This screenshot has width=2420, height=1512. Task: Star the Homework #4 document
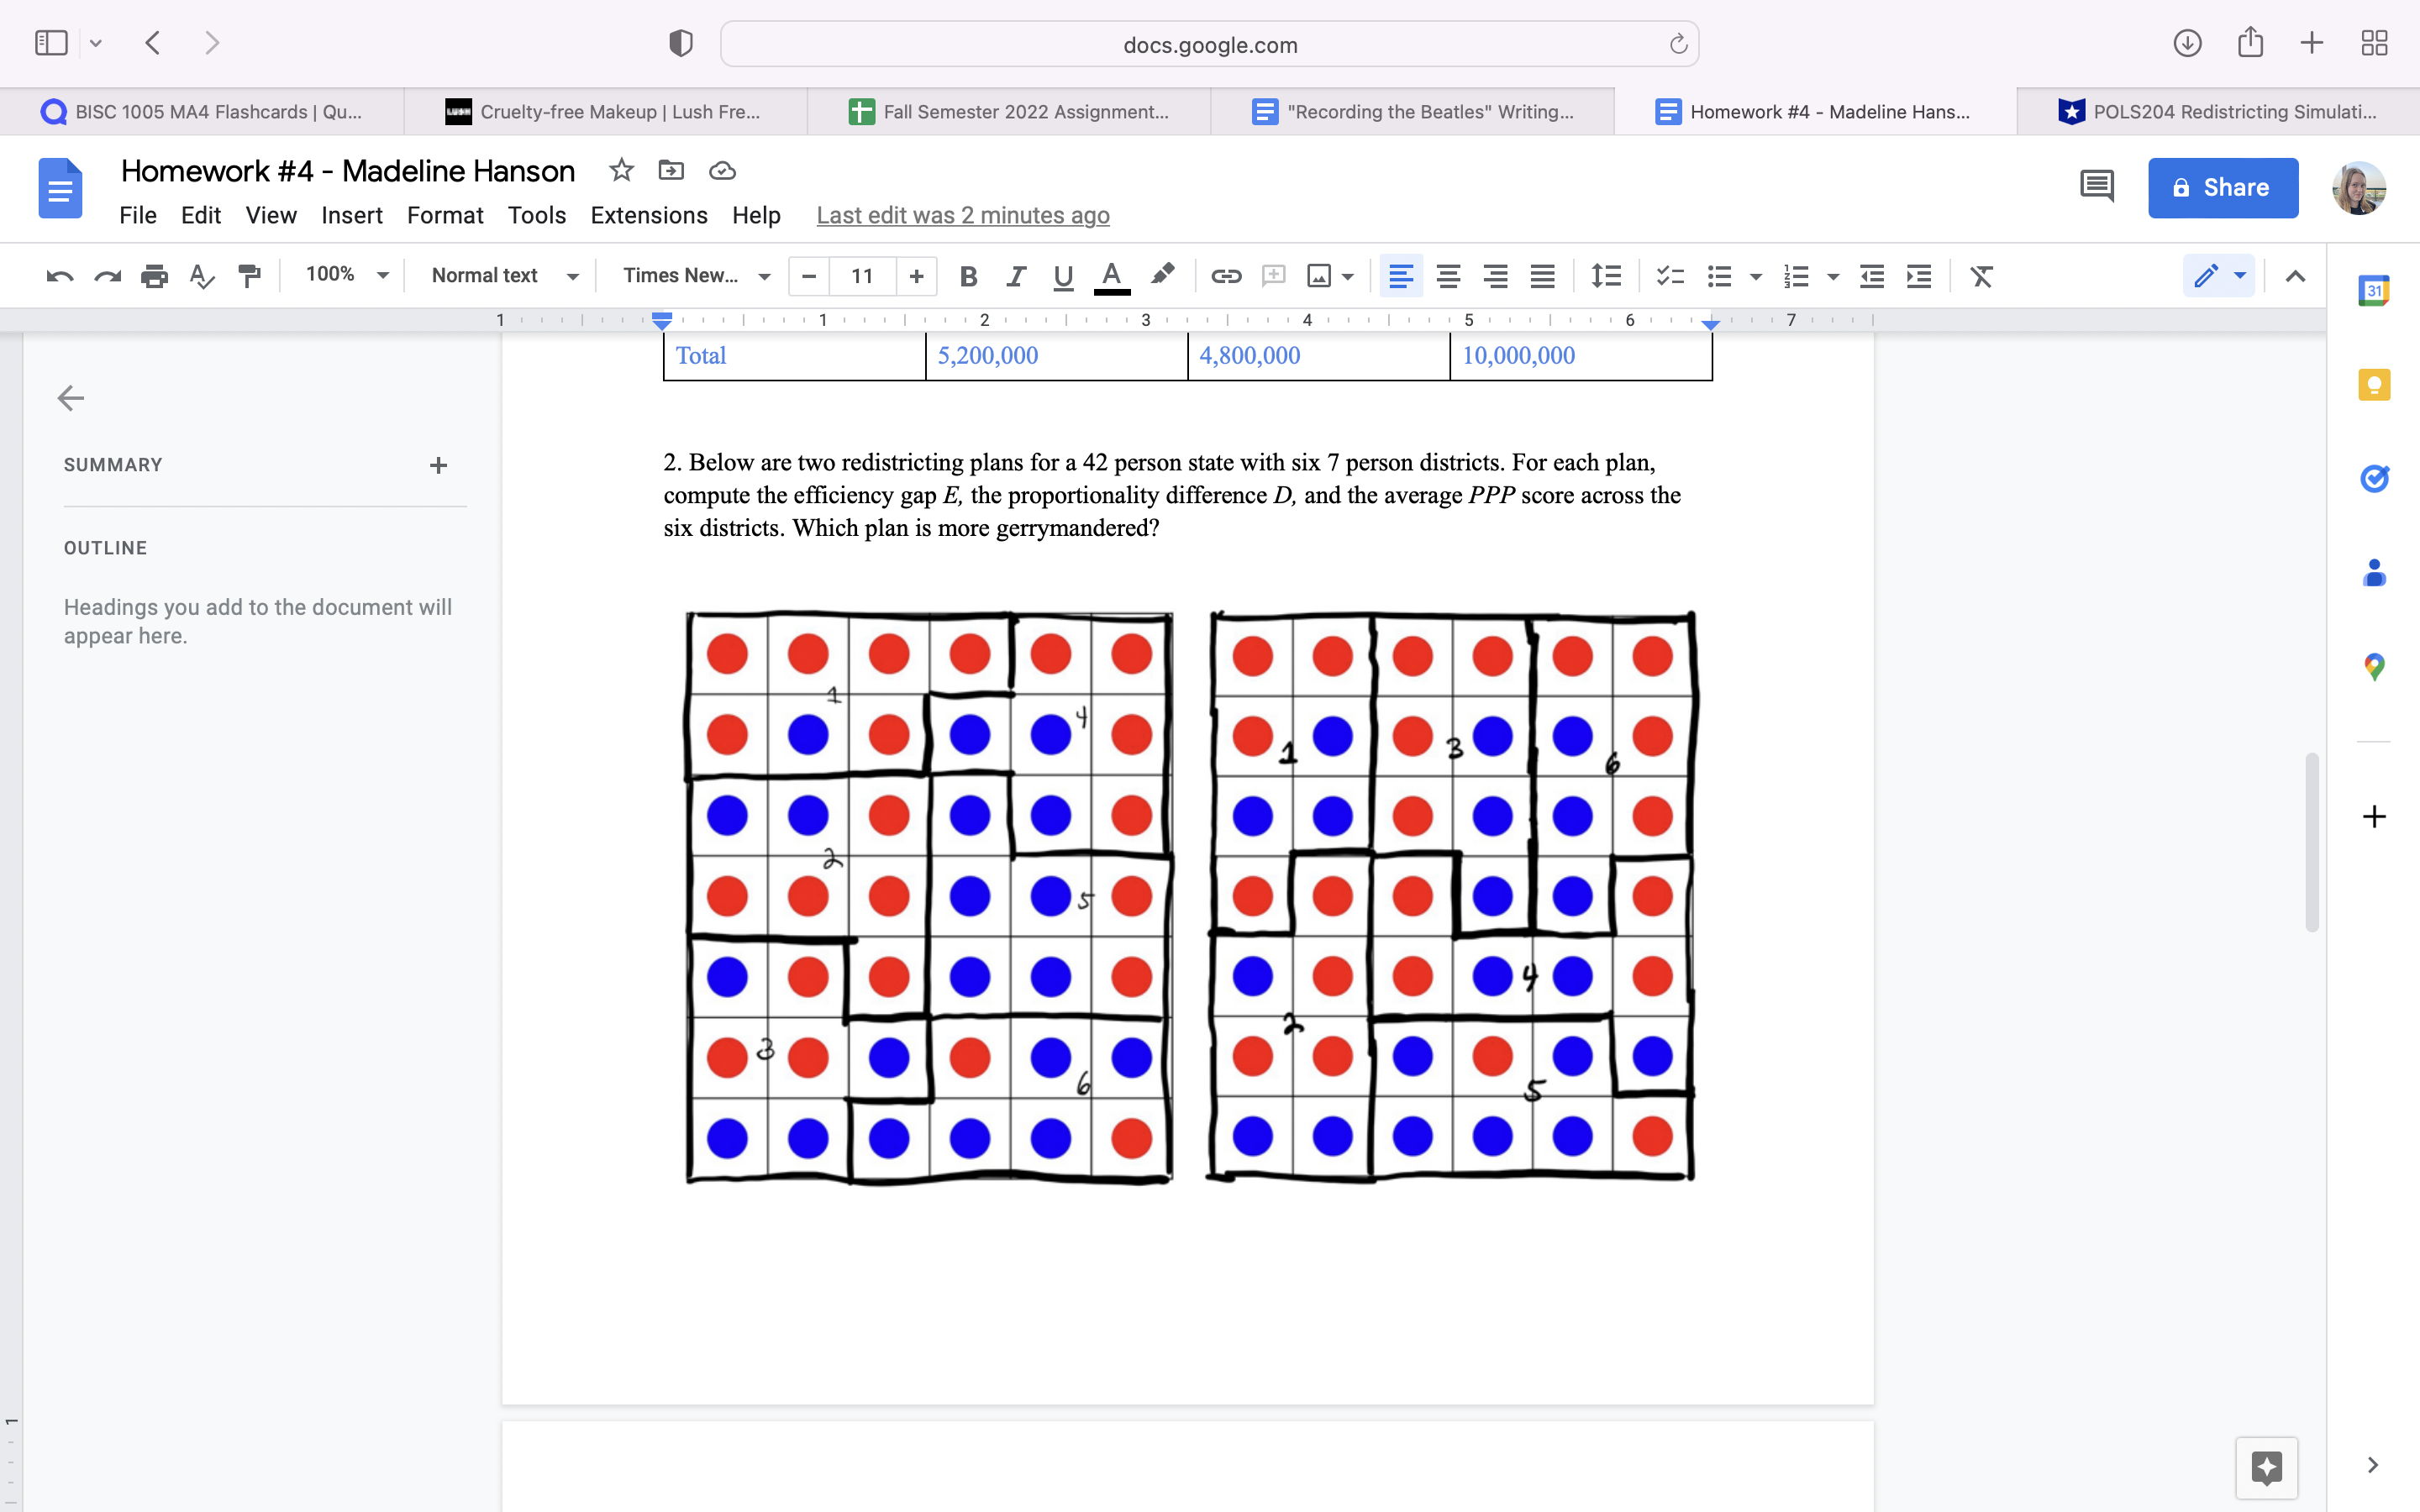click(x=621, y=170)
